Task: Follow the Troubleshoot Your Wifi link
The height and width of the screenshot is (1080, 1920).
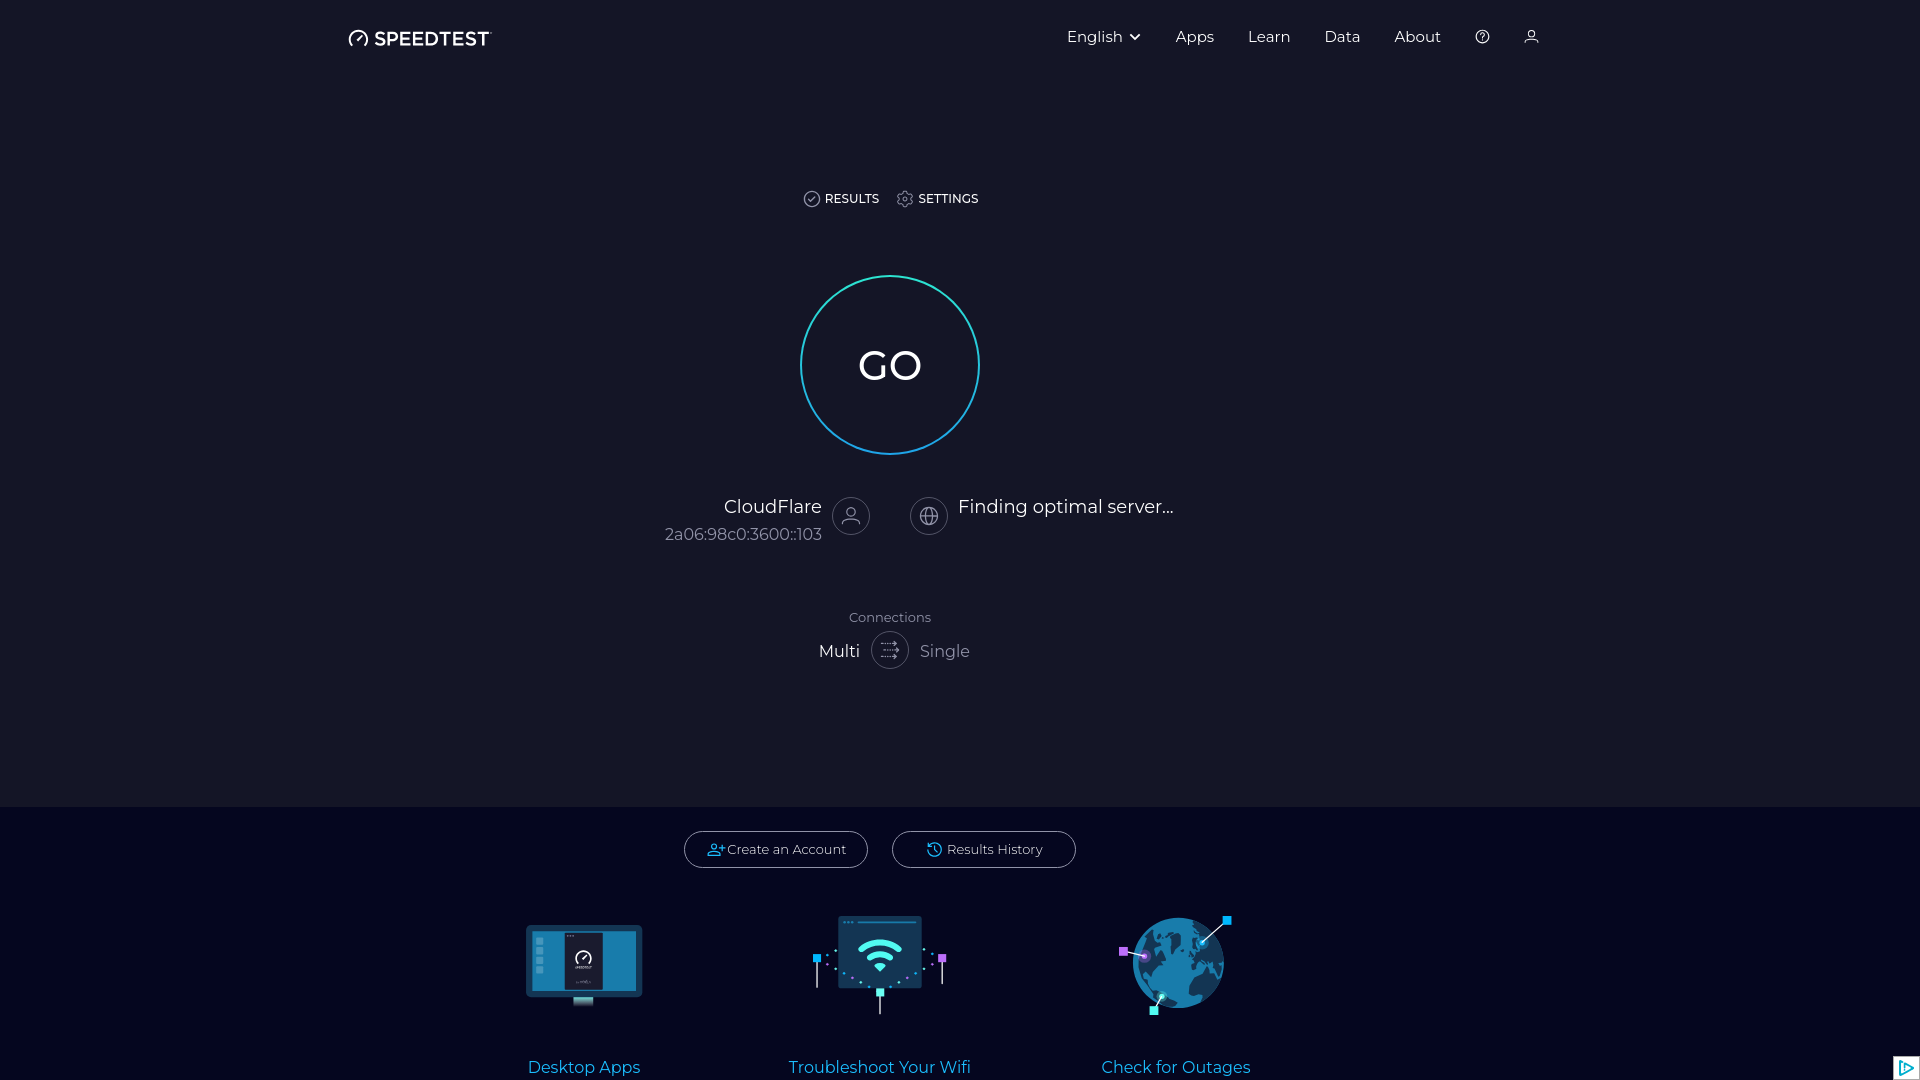Action: [x=880, y=1067]
